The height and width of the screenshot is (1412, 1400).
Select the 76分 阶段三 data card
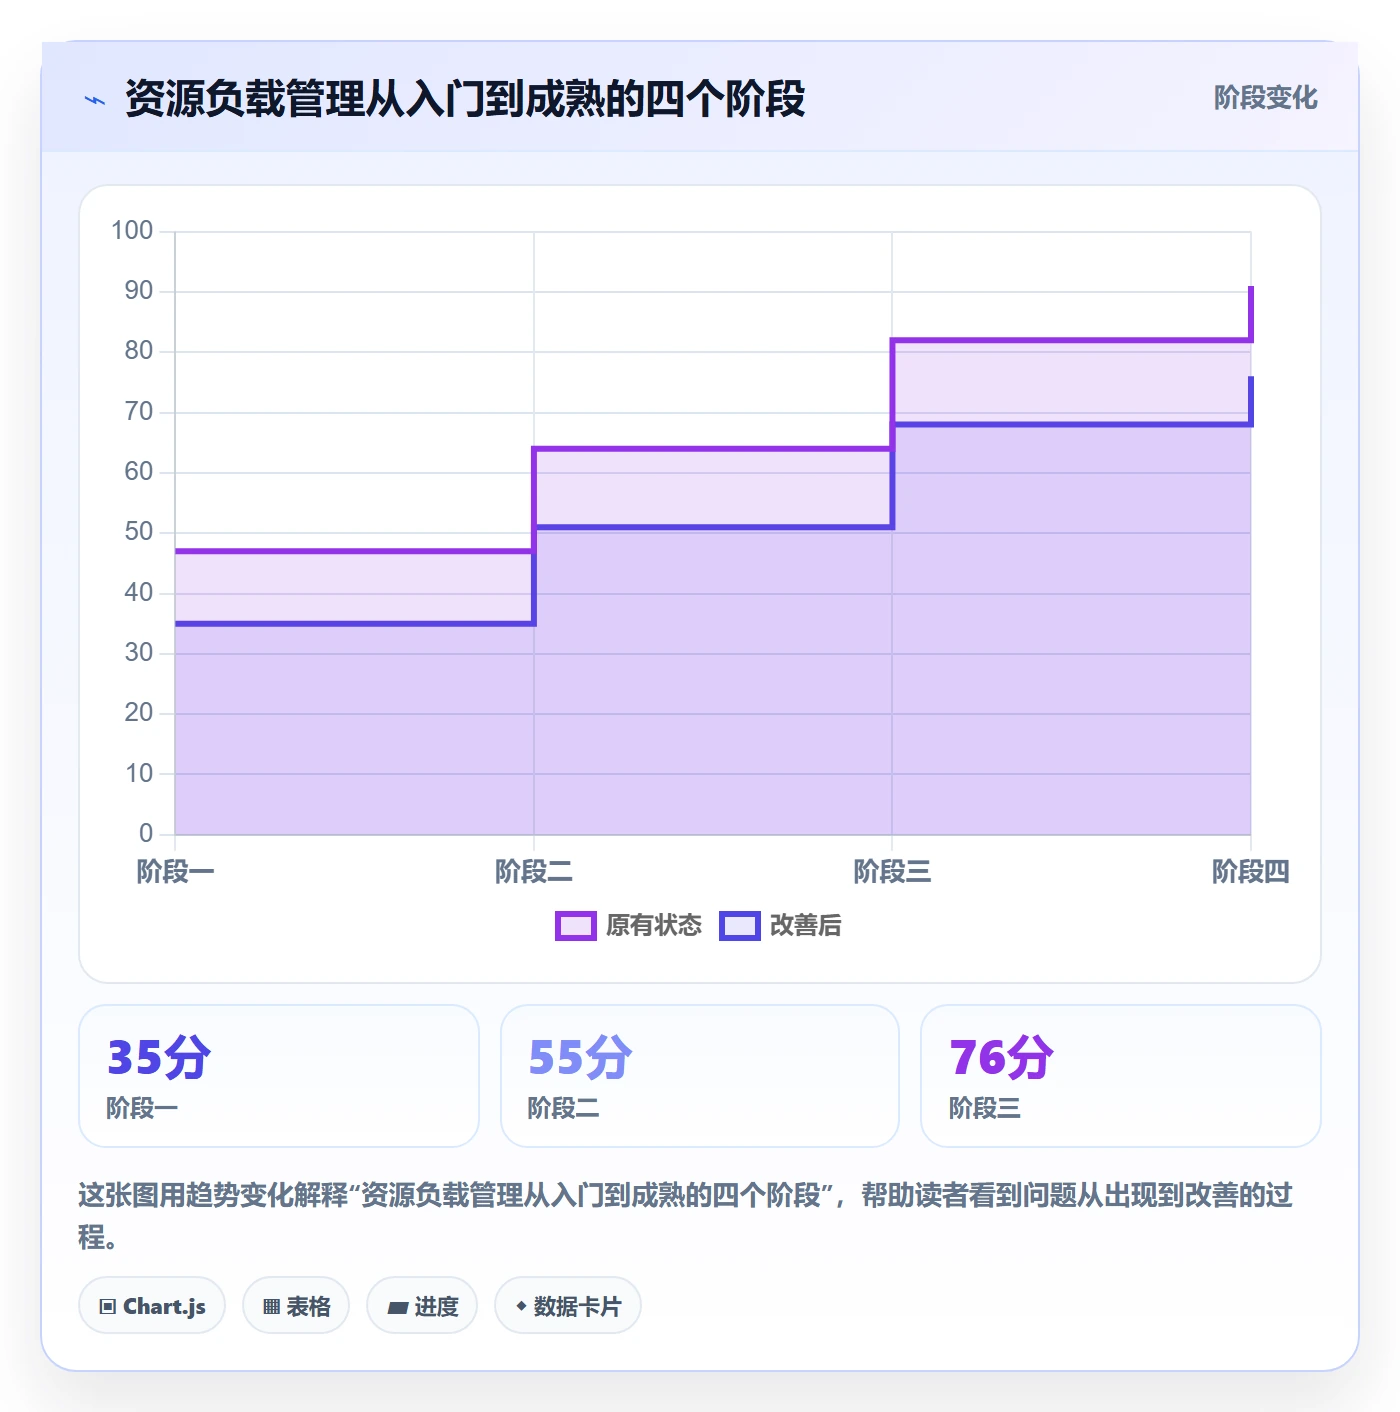tap(1120, 1076)
